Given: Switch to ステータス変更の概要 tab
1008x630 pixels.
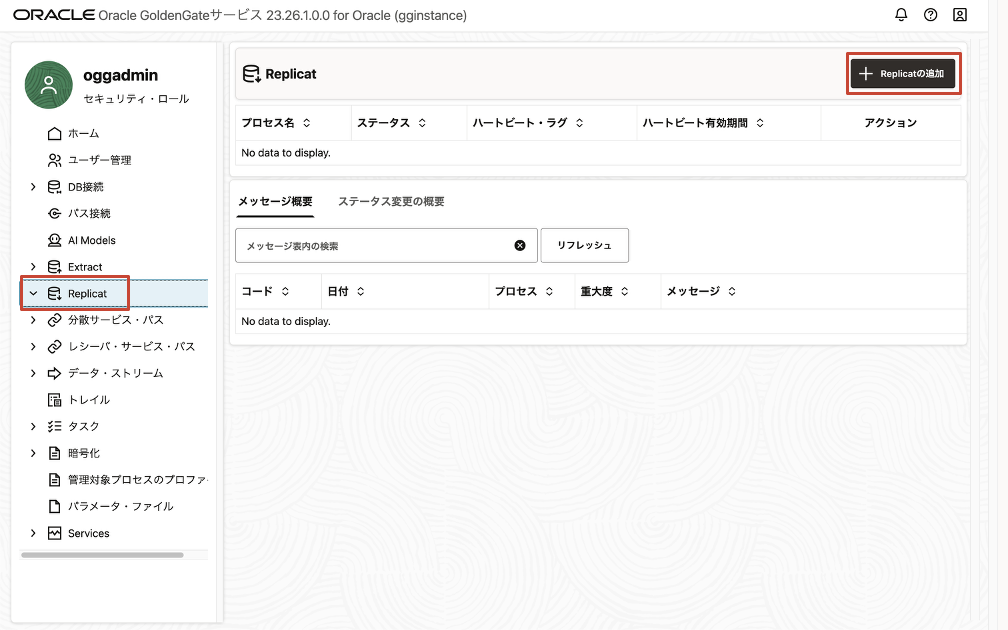Looking at the screenshot, I should pos(391,201).
